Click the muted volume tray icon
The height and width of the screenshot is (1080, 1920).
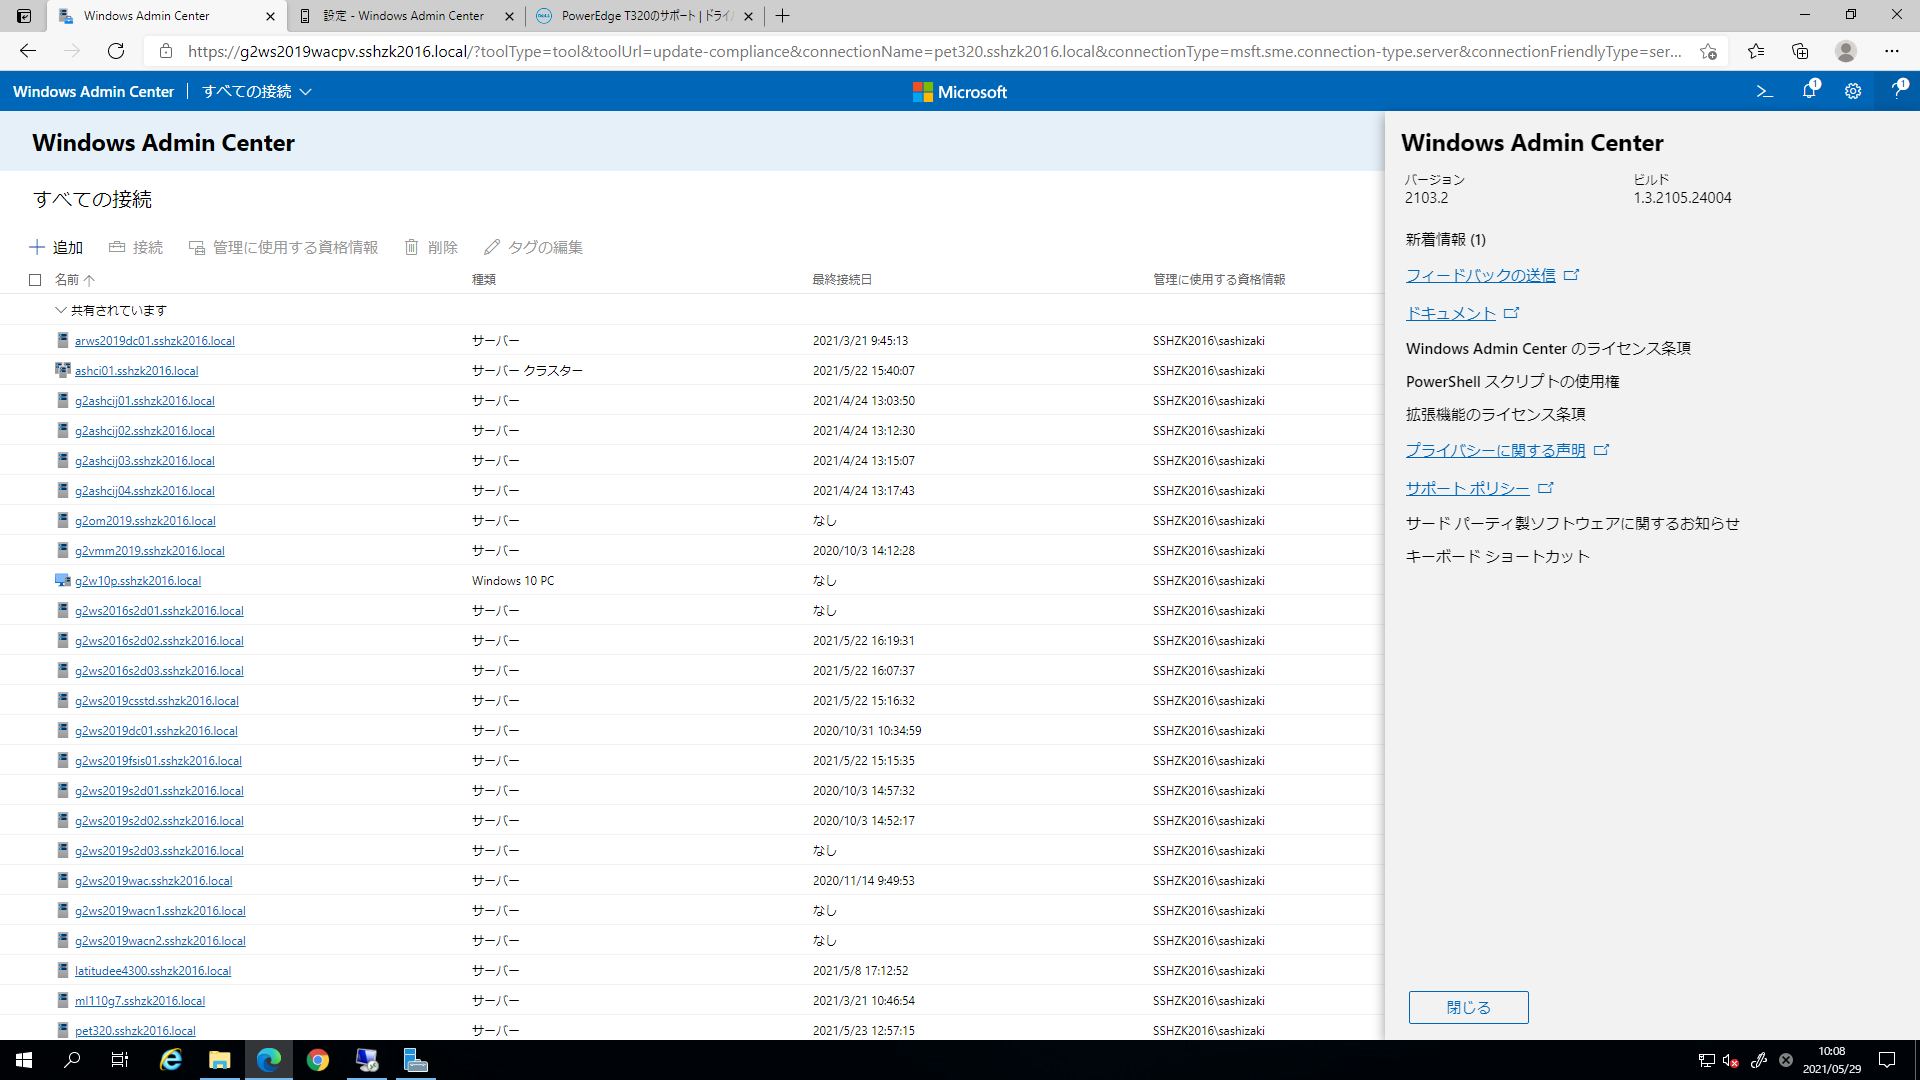point(1731,1060)
